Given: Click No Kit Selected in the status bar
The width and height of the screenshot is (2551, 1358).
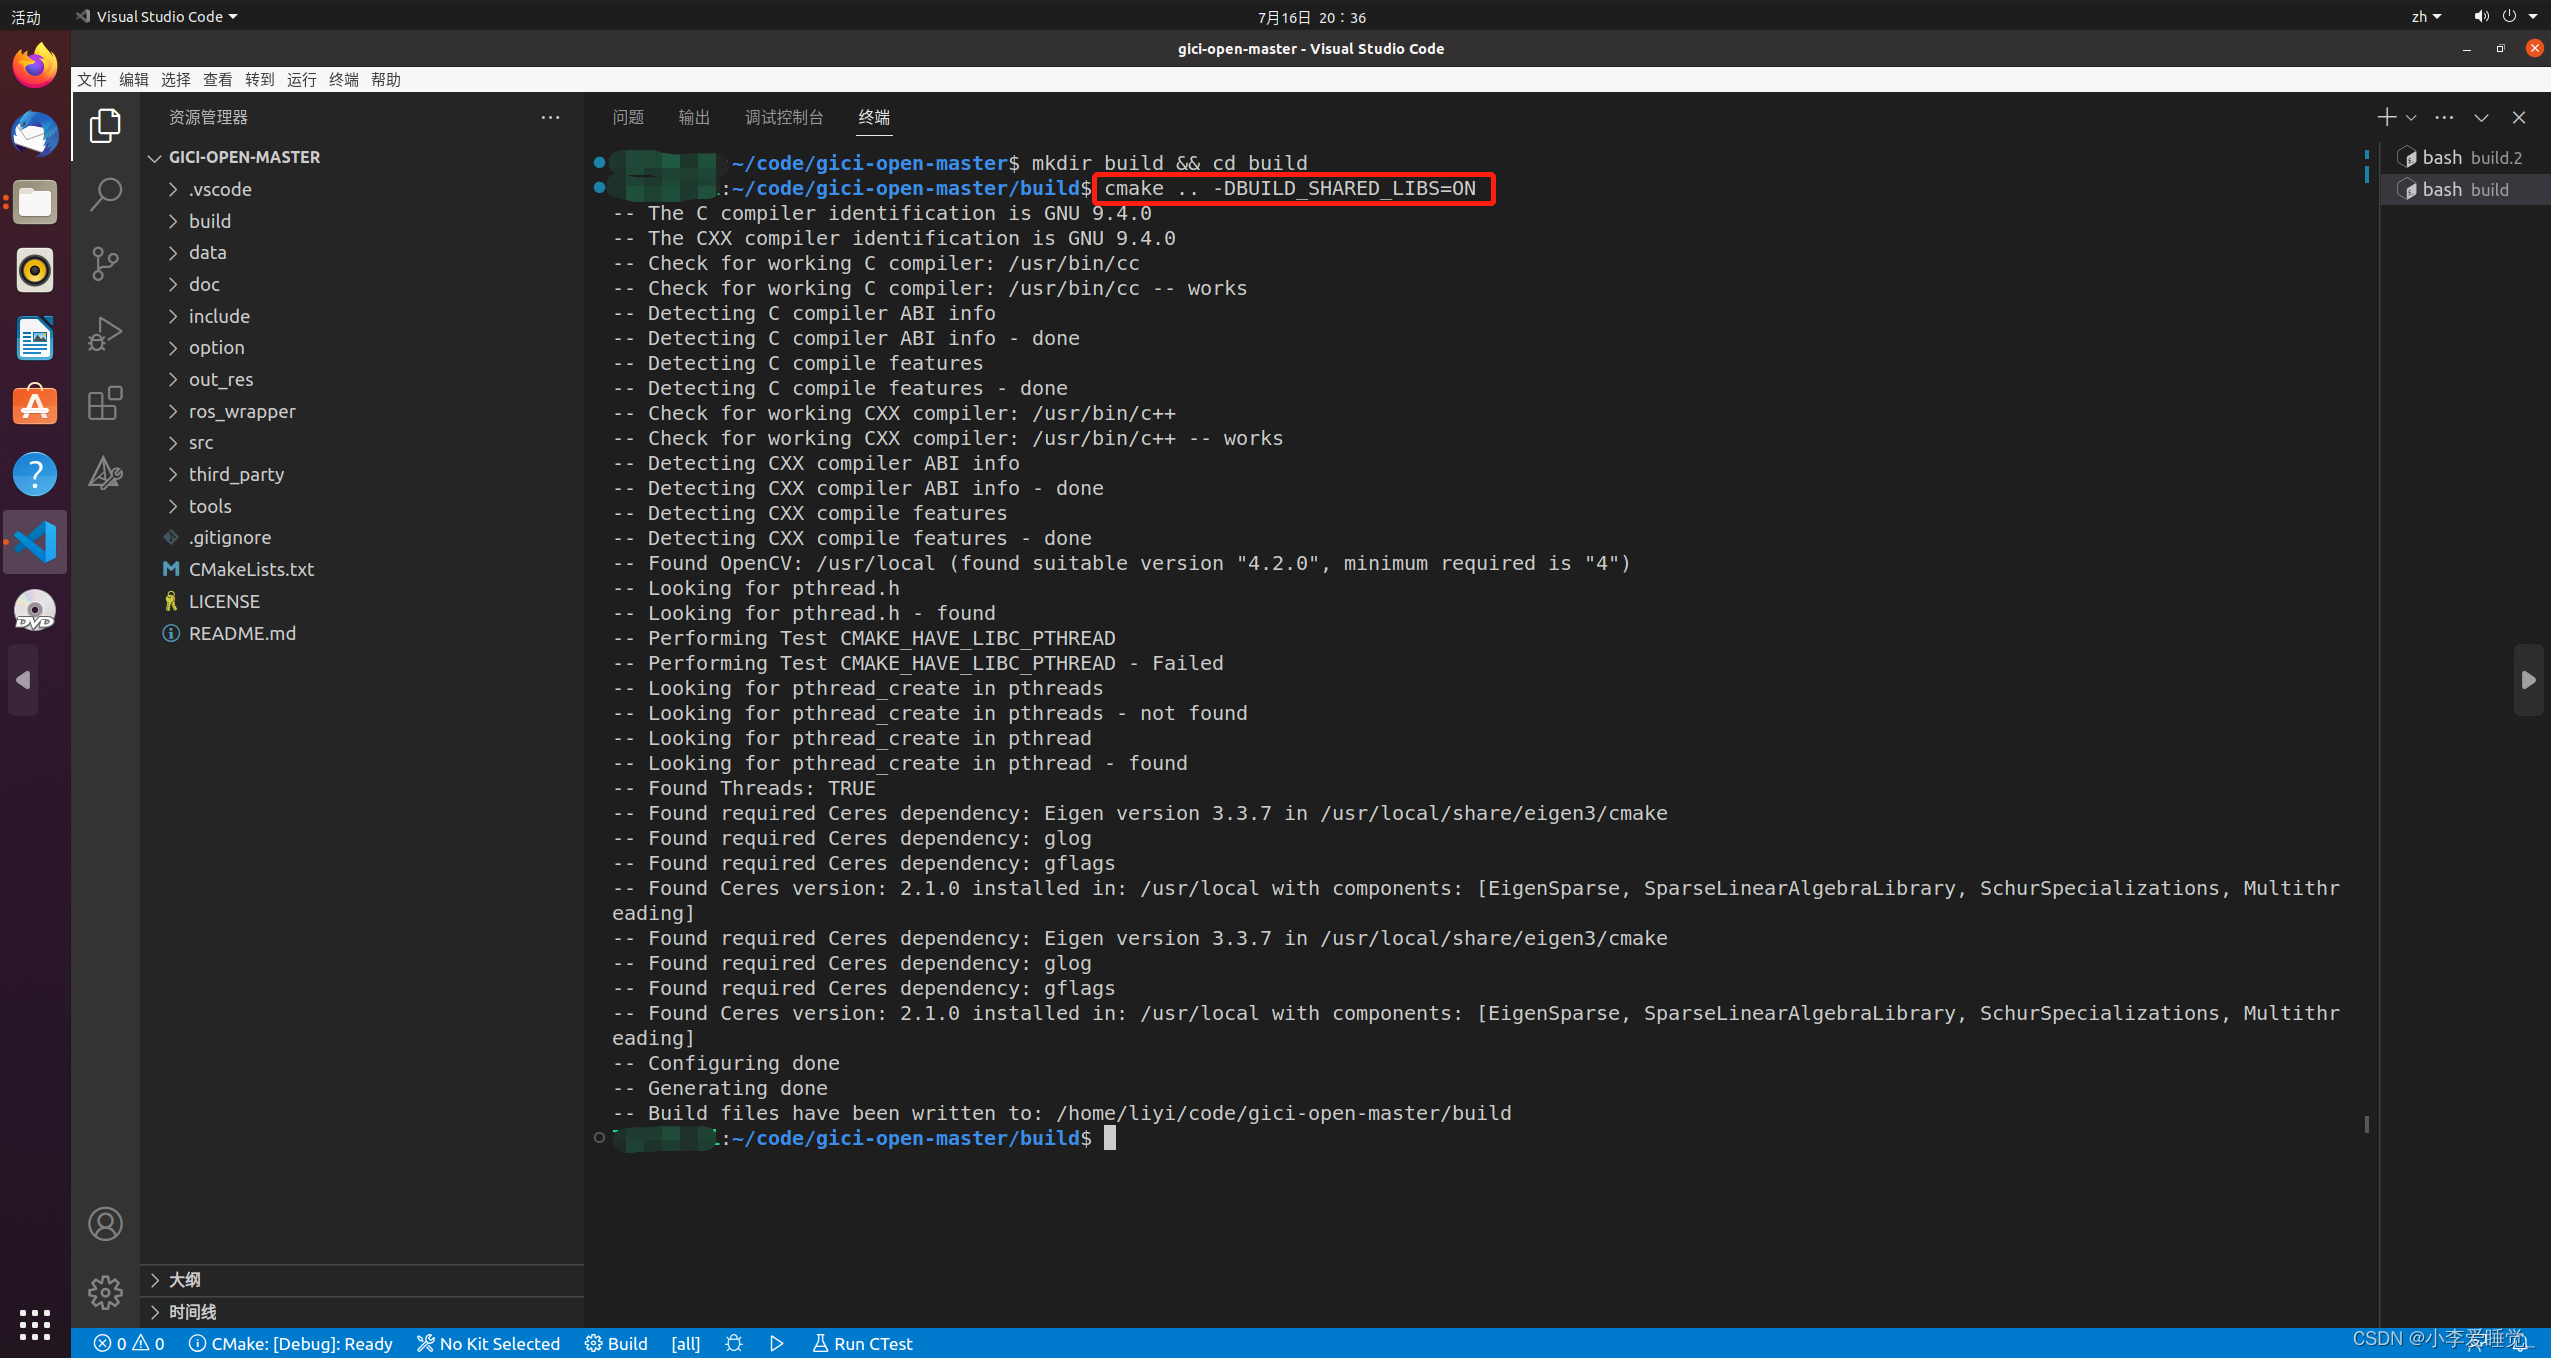Looking at the screenshot, I should pos(489,1343).
